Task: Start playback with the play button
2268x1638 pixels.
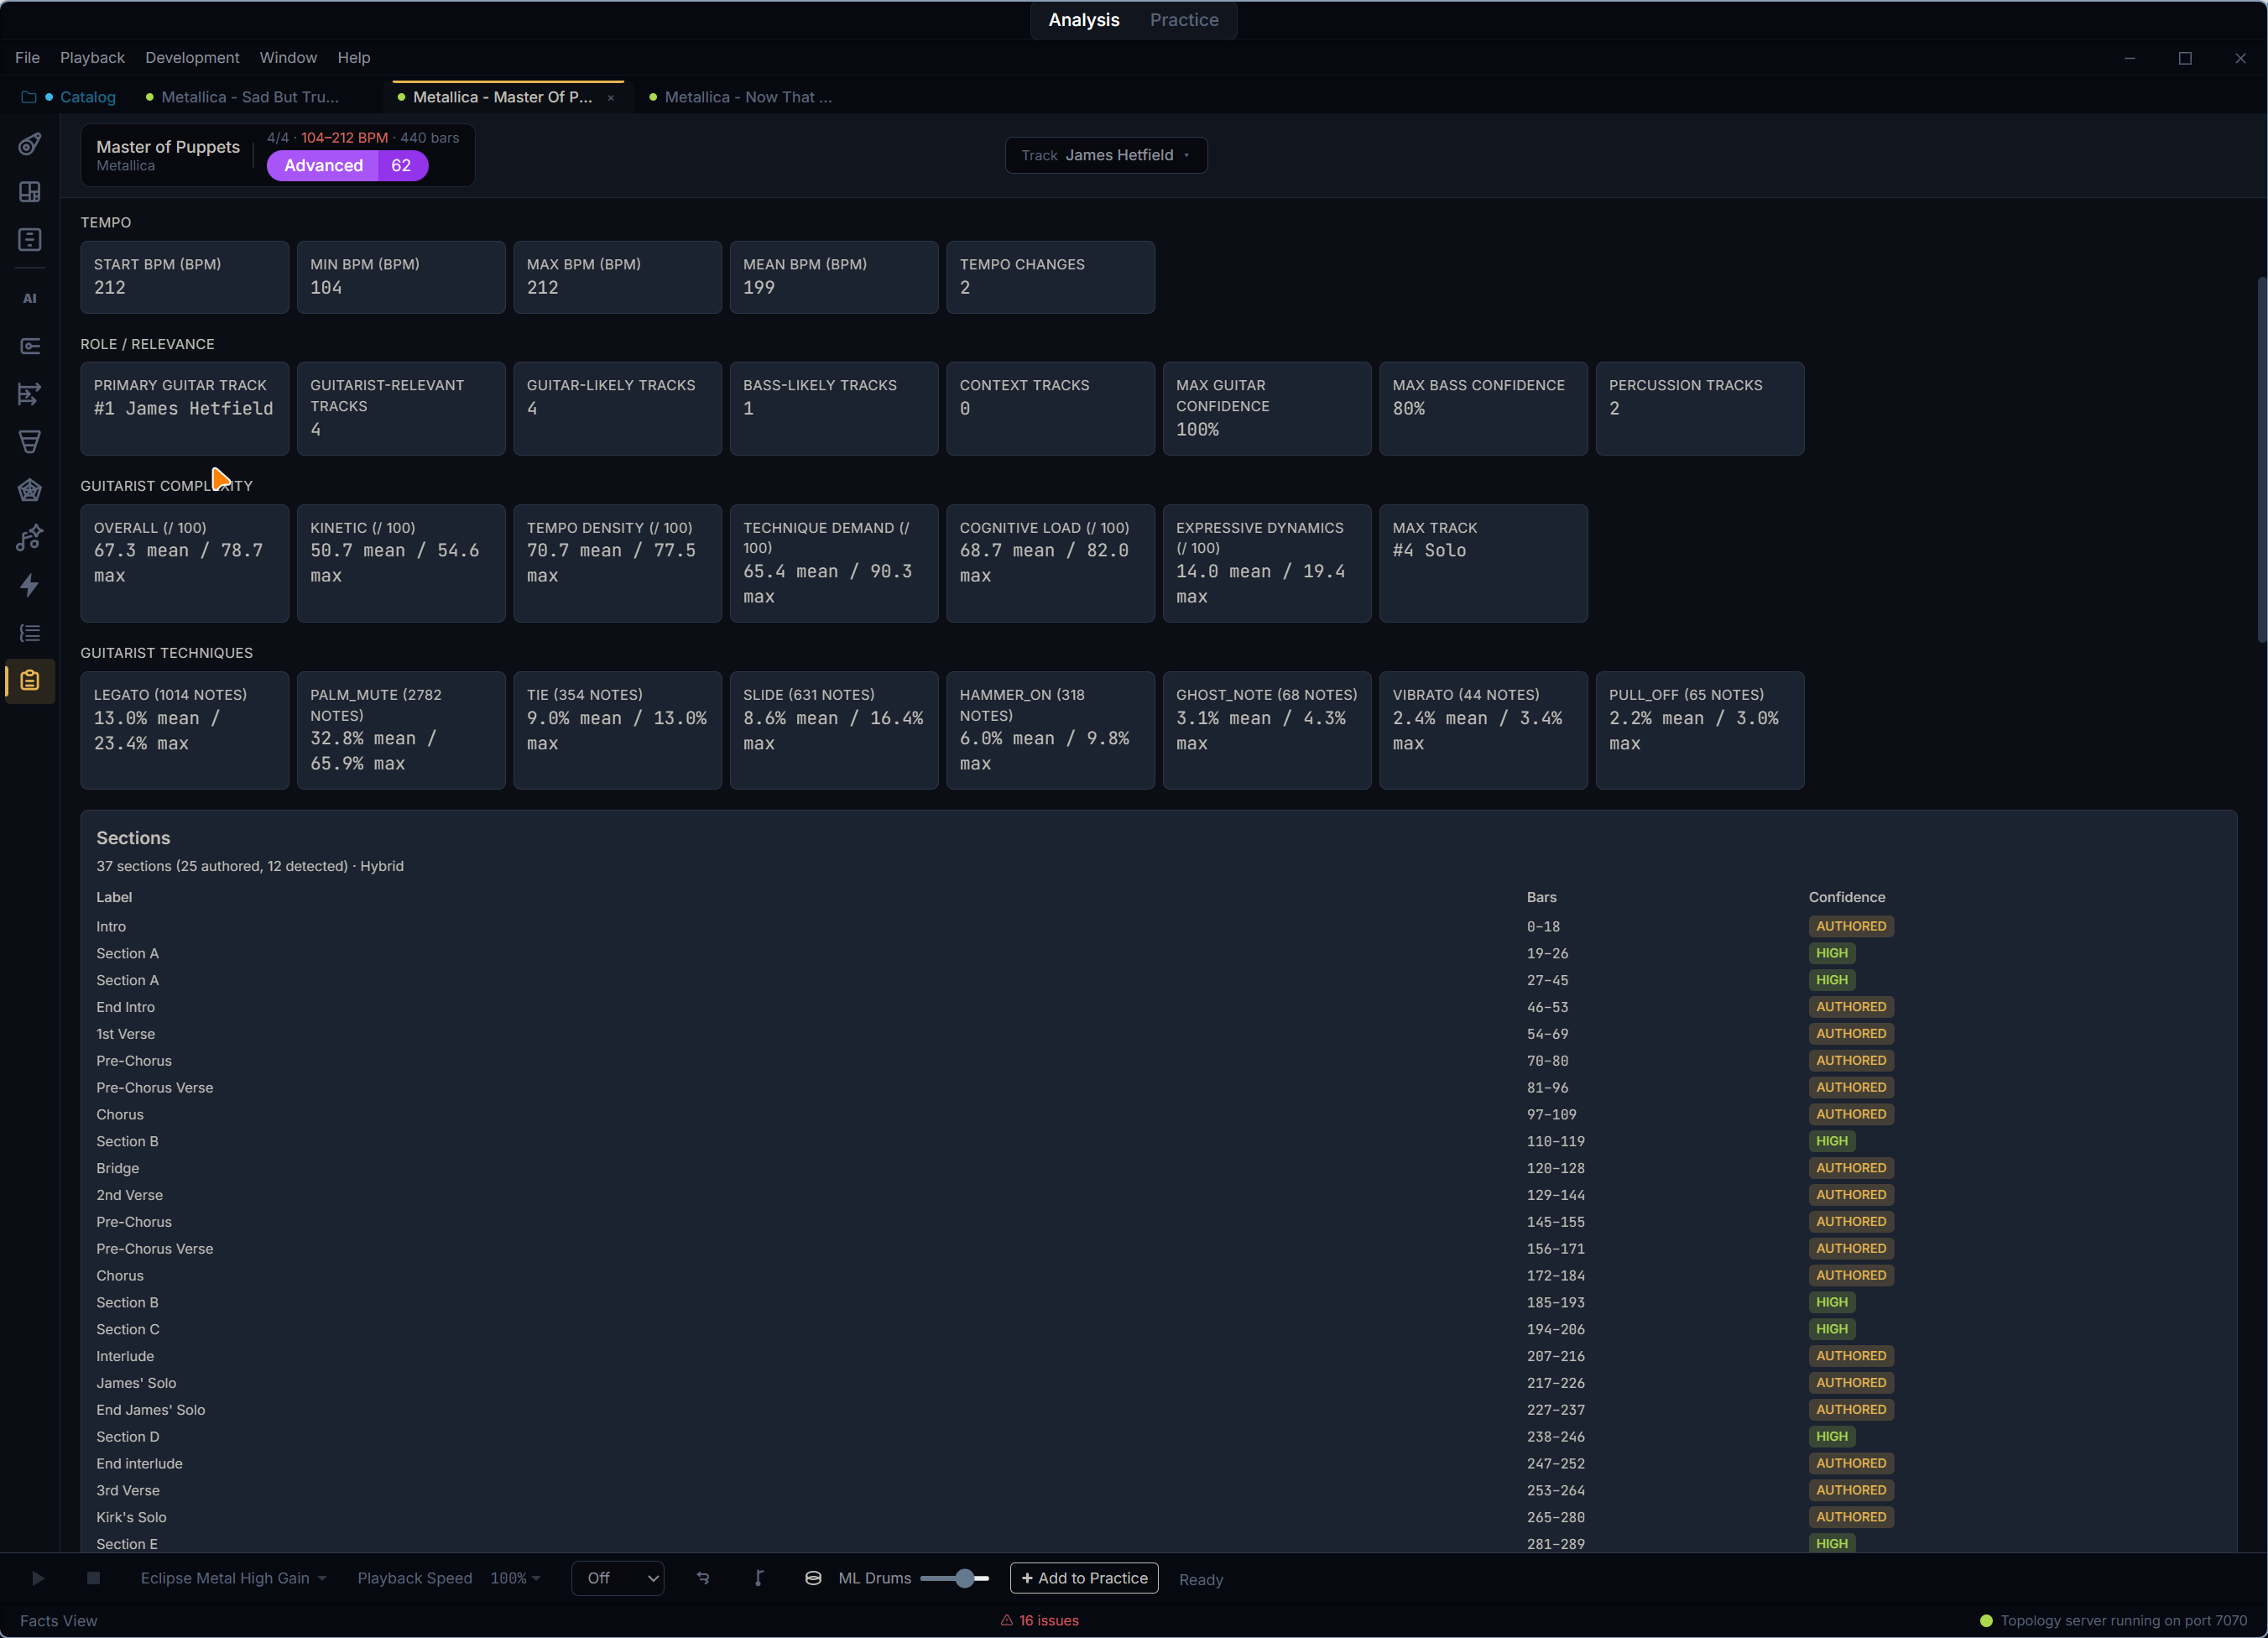Action: (38, 1578)
